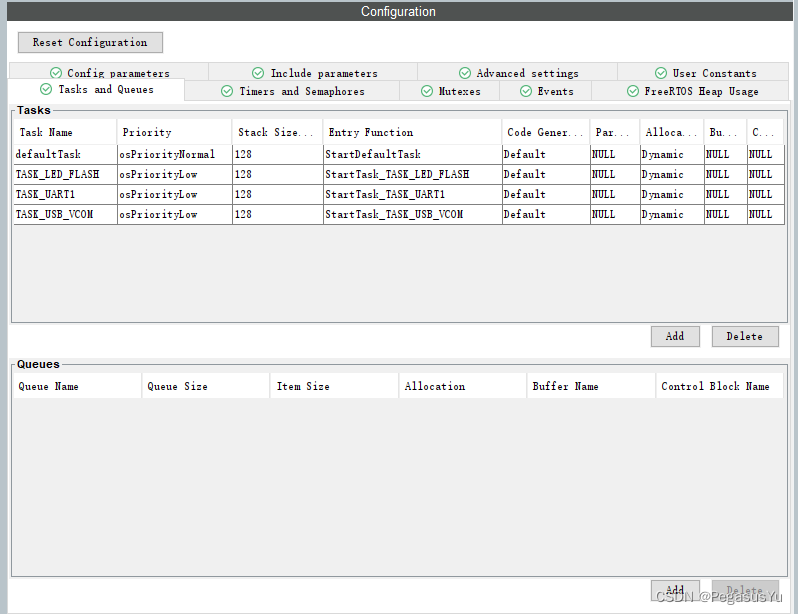Click the Queue Name column header

(x=48, y=386)
